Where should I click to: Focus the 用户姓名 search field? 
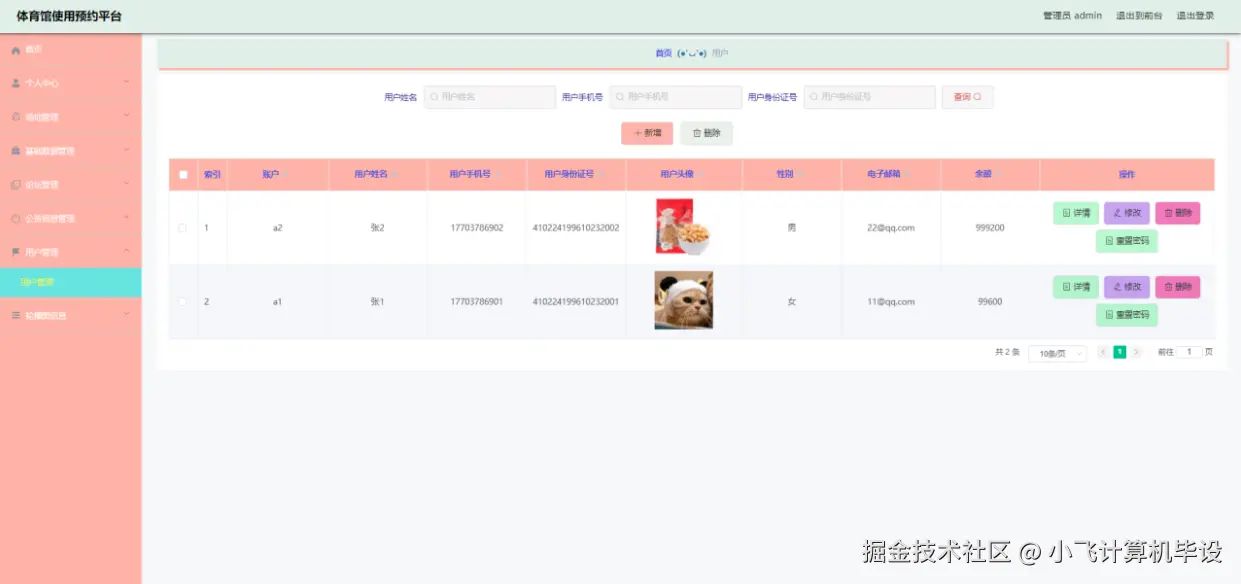[x=490, y=97]
